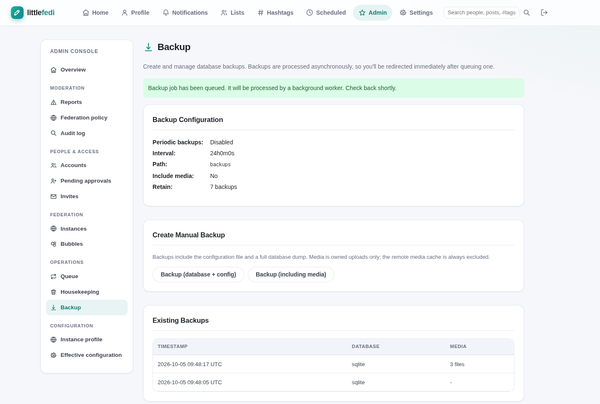
Task: Start a database + config backup
Action: [x=198, y=274]
